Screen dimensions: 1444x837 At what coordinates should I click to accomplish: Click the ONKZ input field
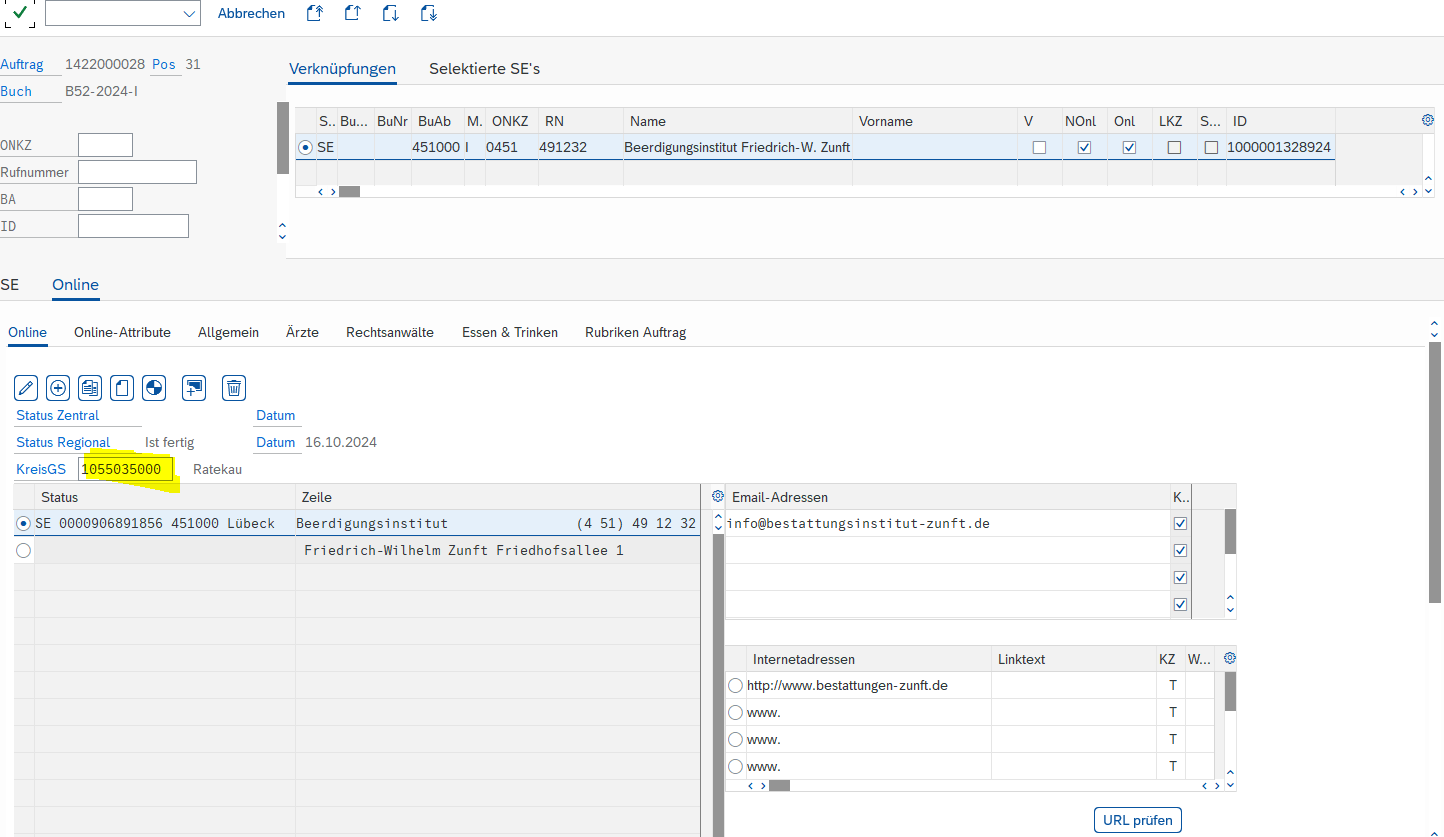tap(105, 145)
